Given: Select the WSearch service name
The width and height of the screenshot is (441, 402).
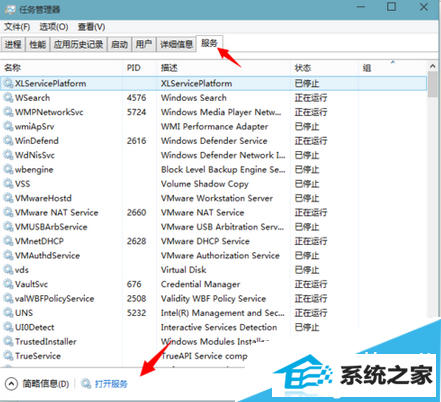Looking at the screenshot, I should [x=32, y=98].
